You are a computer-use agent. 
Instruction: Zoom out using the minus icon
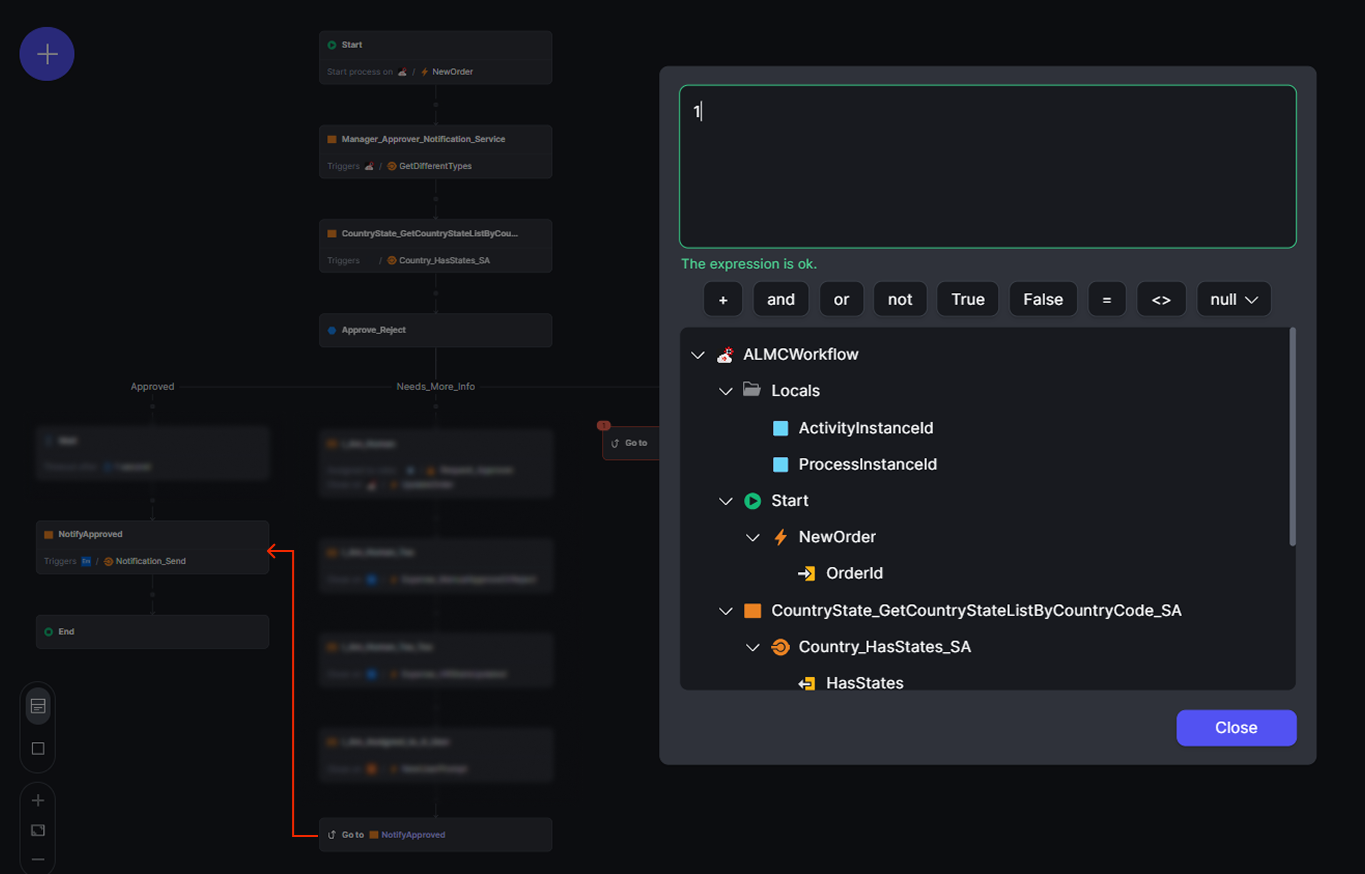tap(37, 860)
